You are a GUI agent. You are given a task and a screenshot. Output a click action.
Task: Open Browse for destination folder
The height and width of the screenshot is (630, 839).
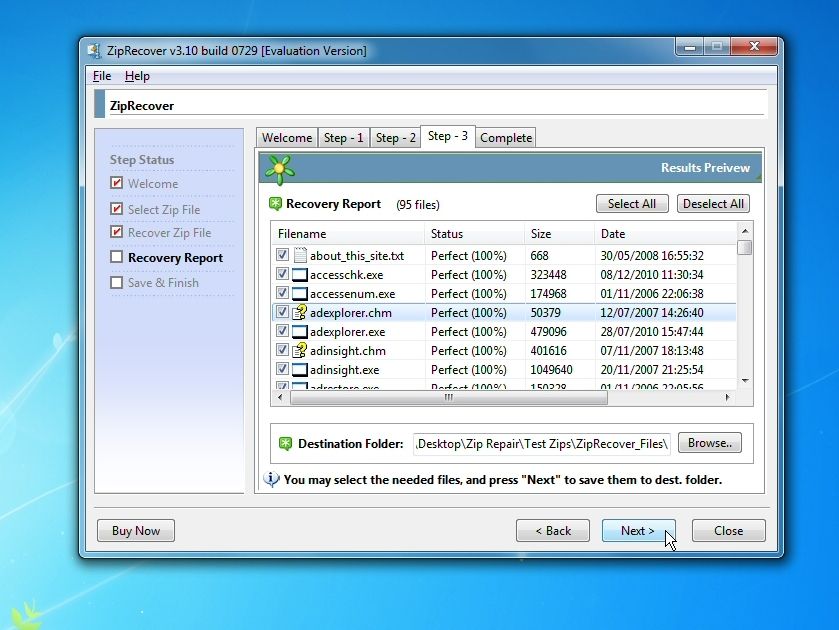(709, 443)
